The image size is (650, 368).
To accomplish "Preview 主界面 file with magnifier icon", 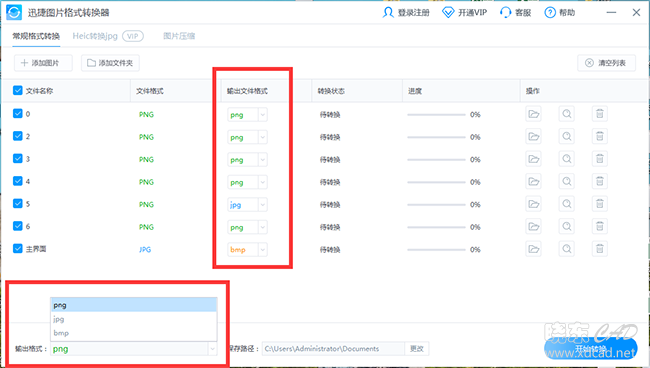I will click(567, 249).
